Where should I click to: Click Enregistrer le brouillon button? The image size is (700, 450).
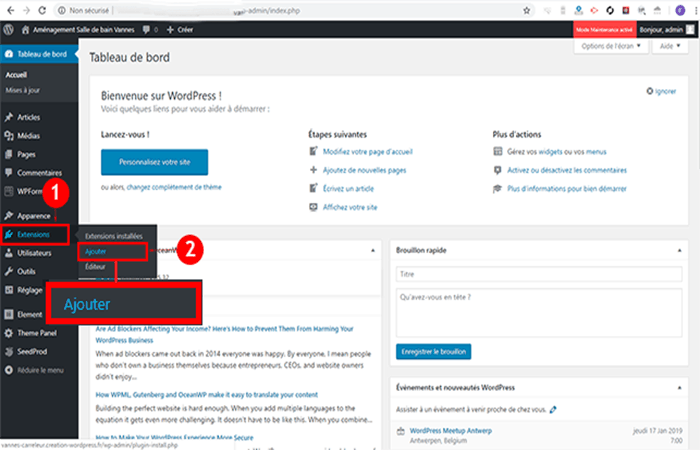(433, 352)
